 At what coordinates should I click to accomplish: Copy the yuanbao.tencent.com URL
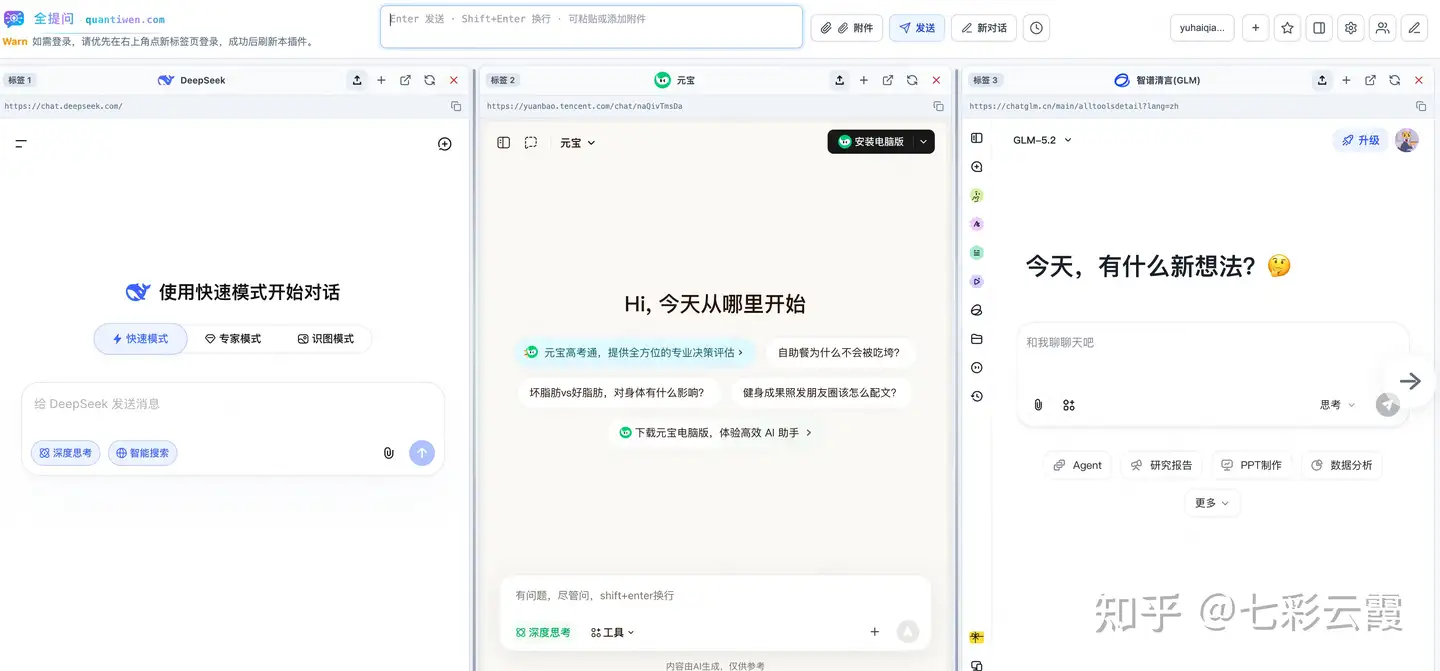point(938,106)
